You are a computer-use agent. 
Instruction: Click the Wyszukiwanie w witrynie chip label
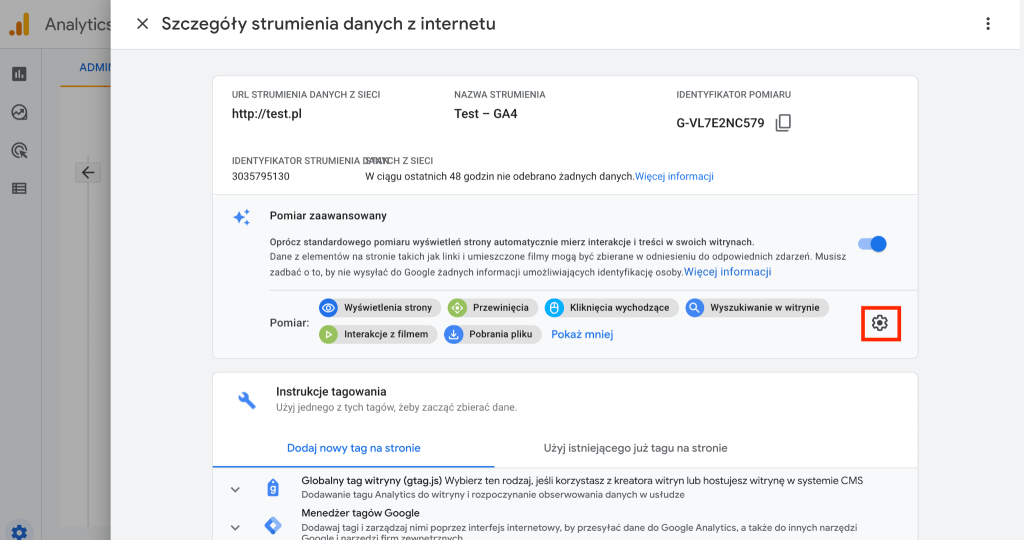pos(765,308)
